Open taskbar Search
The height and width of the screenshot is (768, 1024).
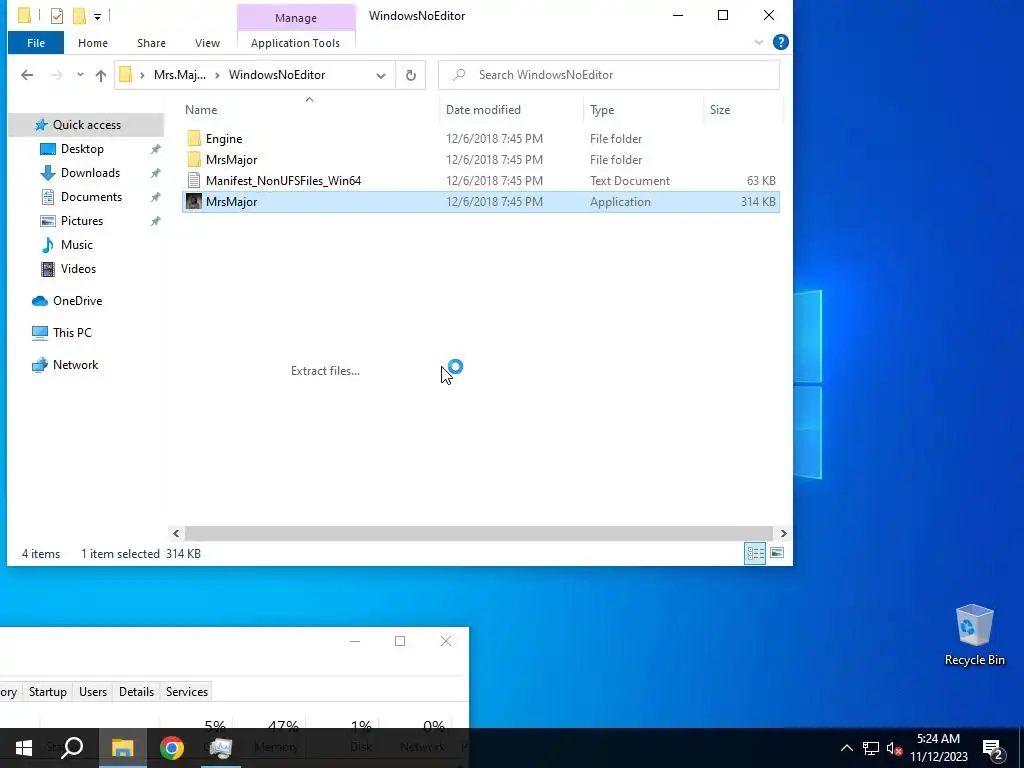point(72,748)
